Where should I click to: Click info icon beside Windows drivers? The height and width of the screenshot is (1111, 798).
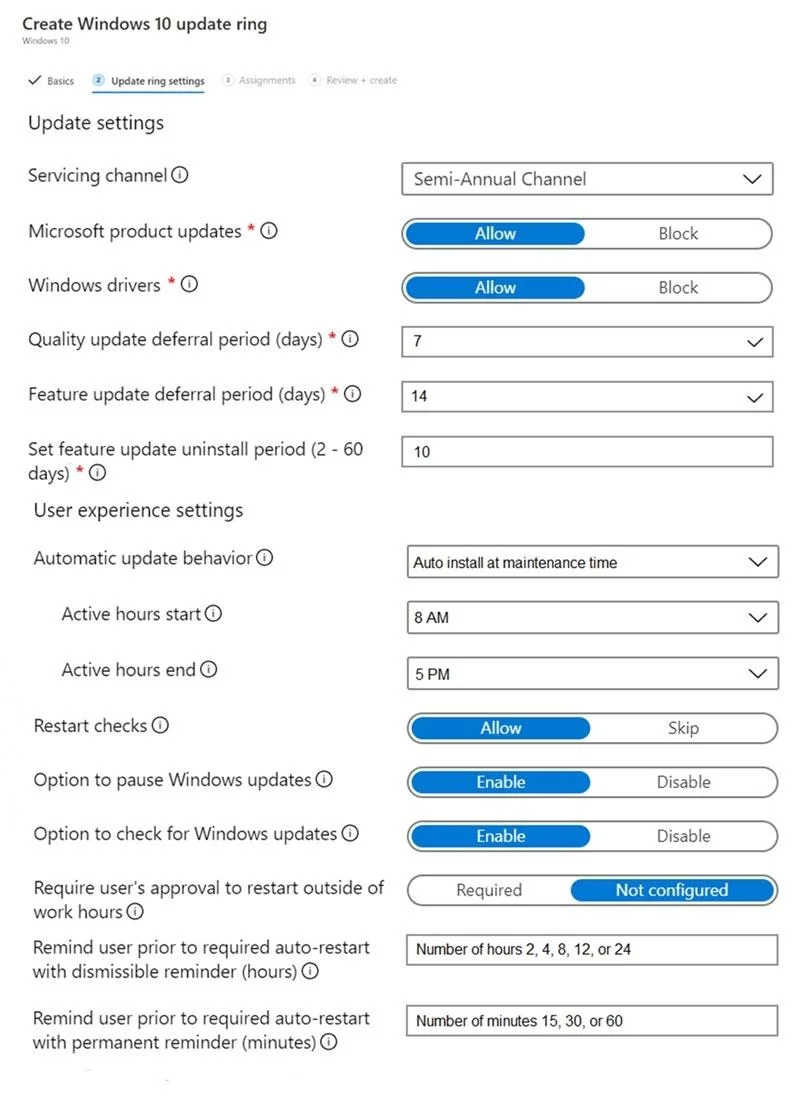point(189,284)
